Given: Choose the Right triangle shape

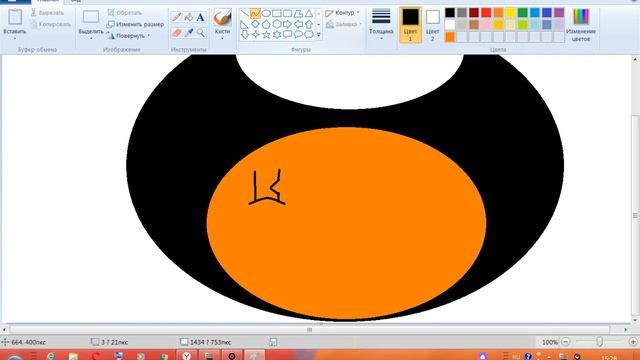Looking at the screenshot, I should click(244, 24).
